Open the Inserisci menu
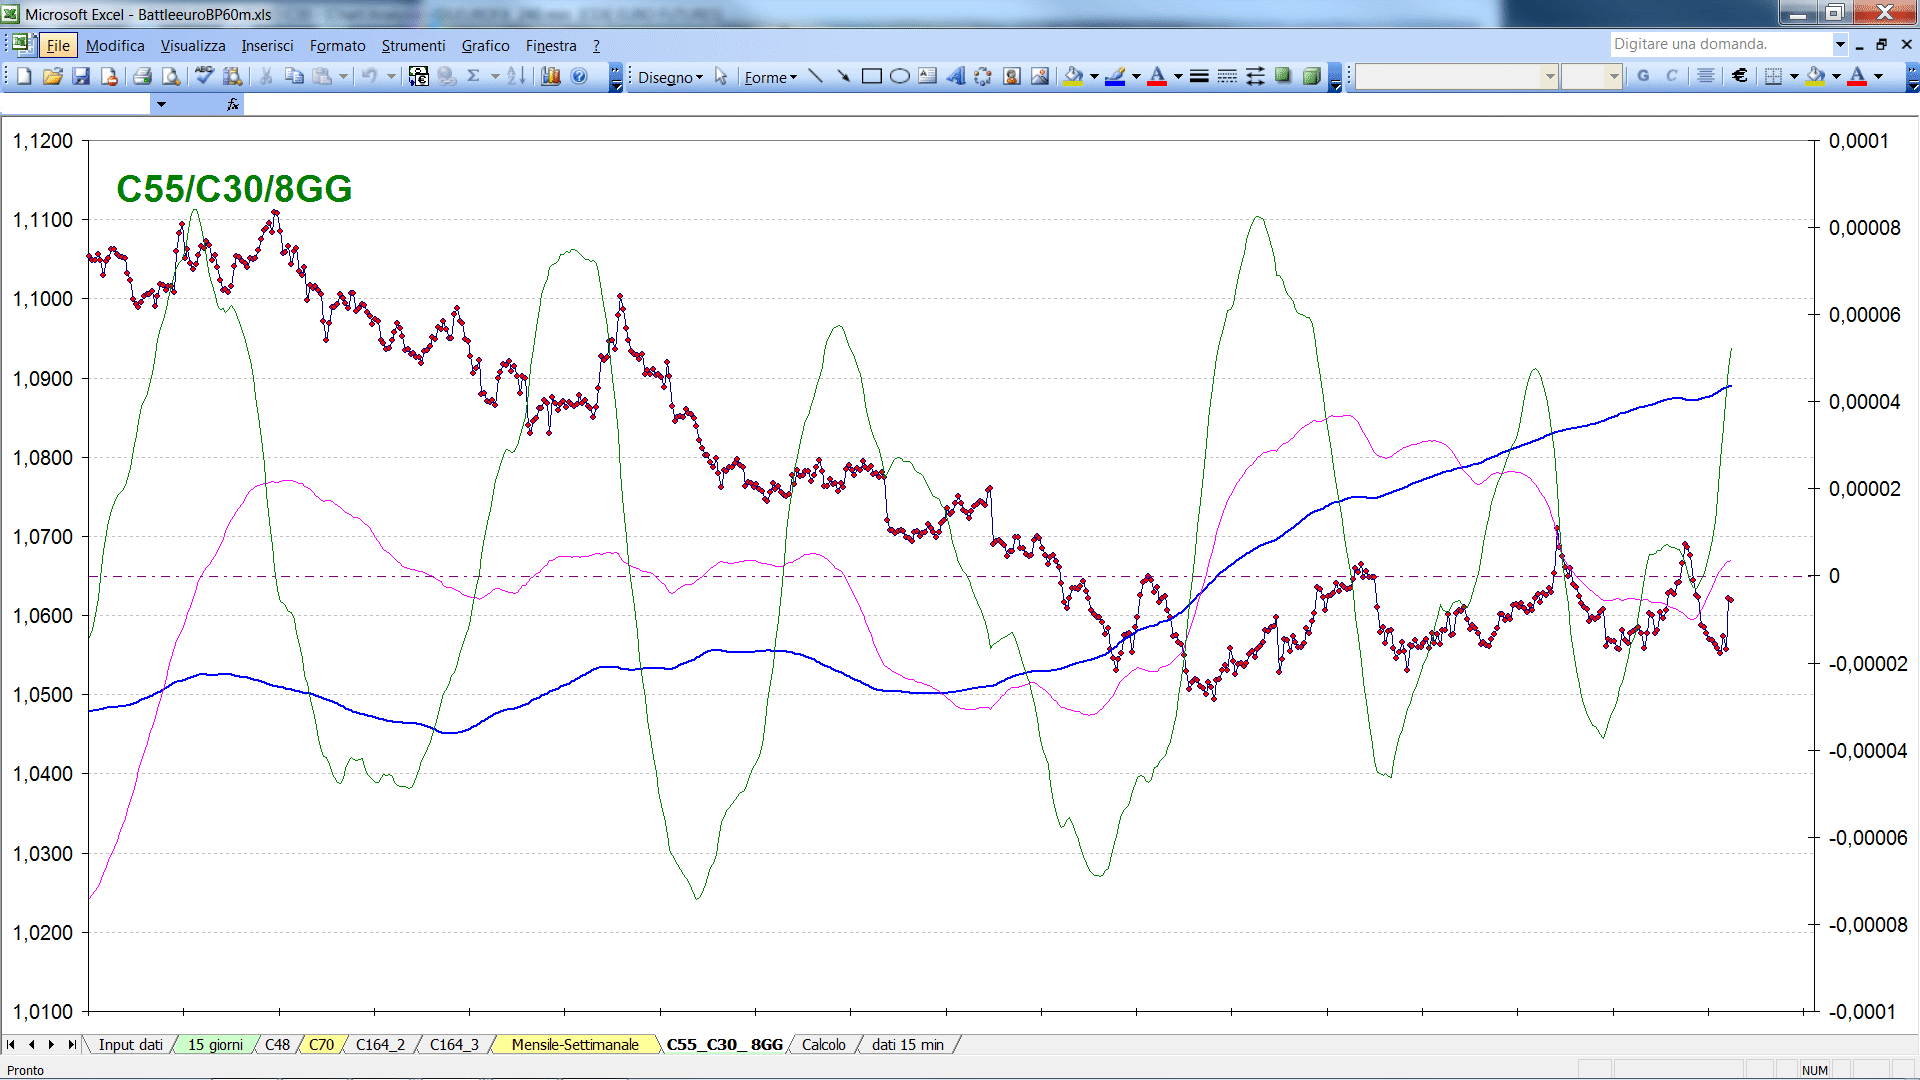Viewport: 1920px width, 1080px height. pyautogui.click(x=267, y=46)
